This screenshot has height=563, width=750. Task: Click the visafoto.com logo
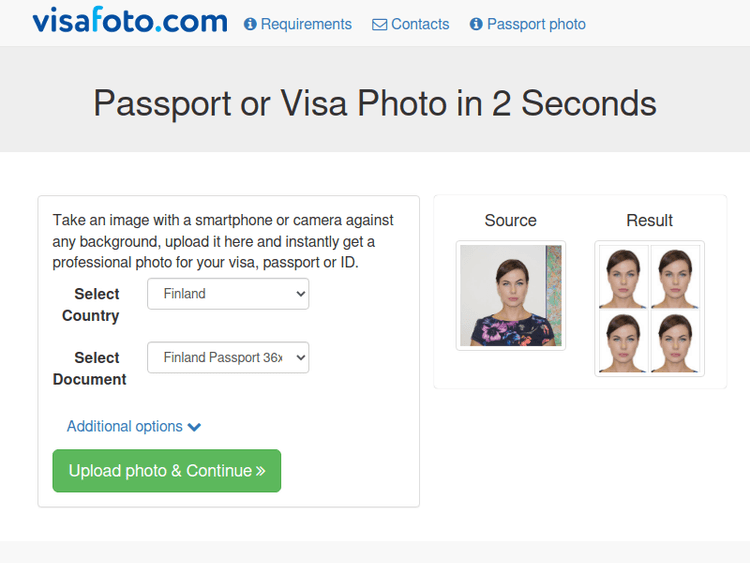coord(130,22)
